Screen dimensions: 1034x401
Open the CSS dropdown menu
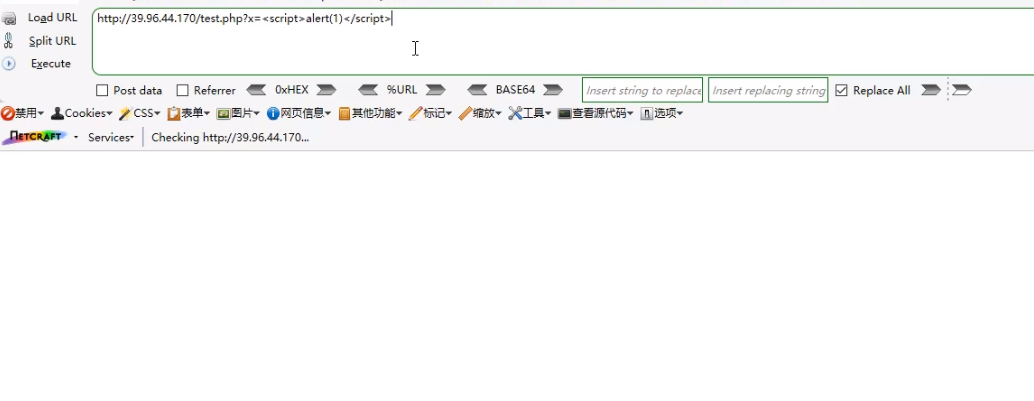click(140, 113)
